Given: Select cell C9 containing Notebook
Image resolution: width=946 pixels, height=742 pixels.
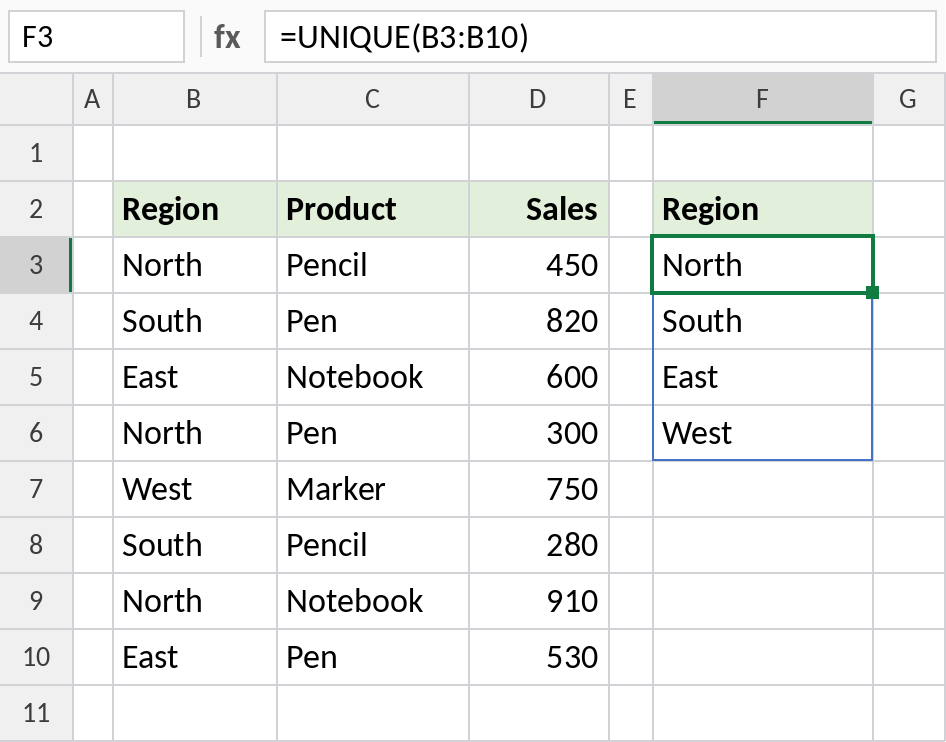Looking at the screenshot, I should pyautogui.click(x=373, y=601).
